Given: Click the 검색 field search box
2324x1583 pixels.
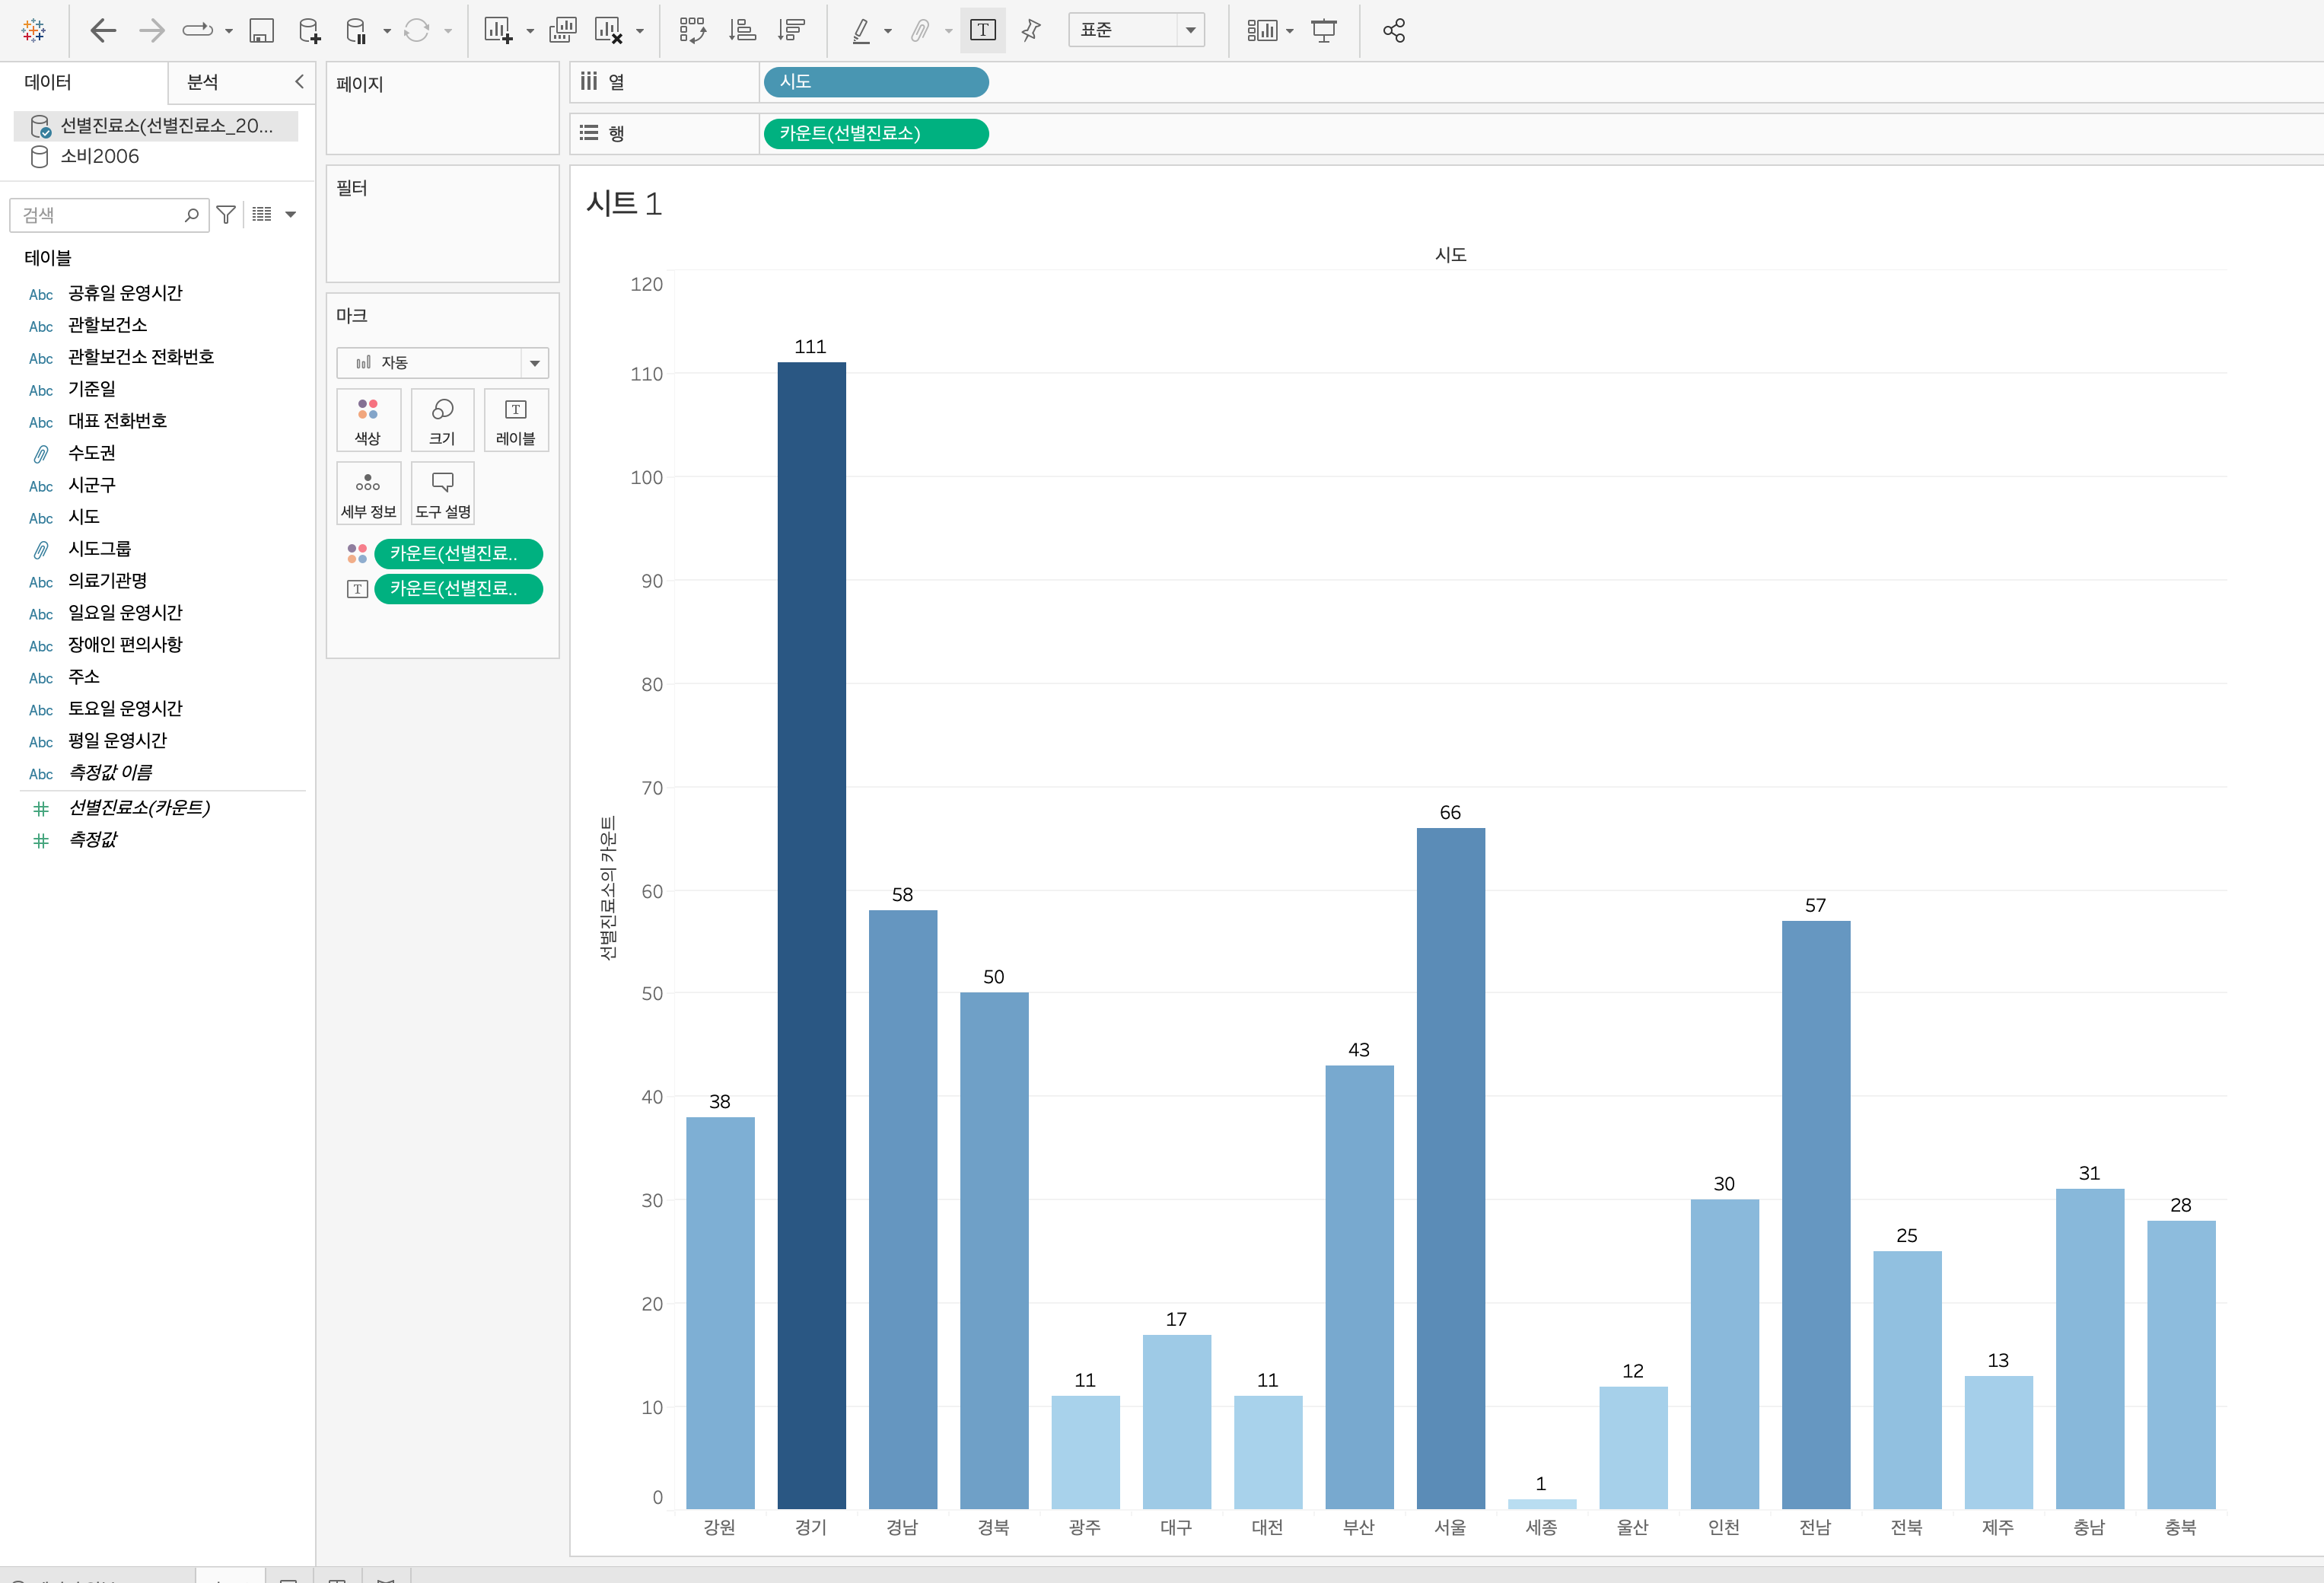Looking at the screenshot, I should pyautogui.click(x=100, y=215).
